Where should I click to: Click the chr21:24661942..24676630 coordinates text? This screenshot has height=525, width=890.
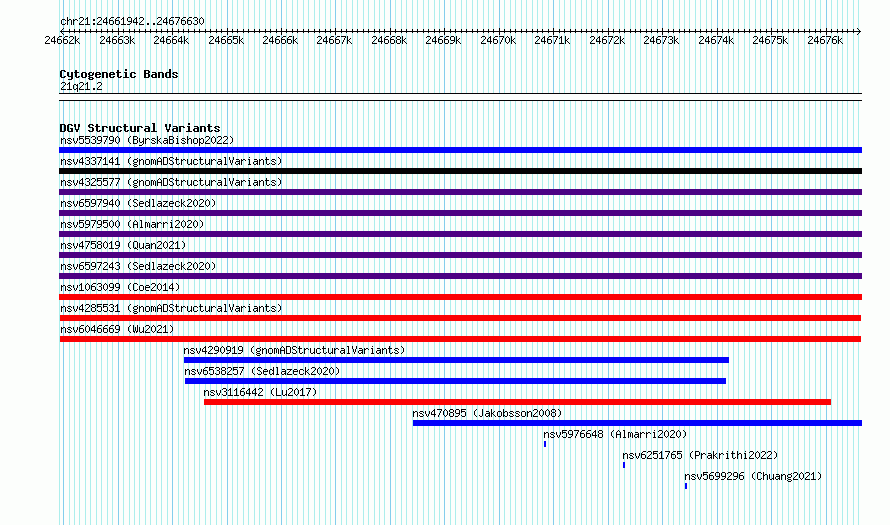coord(132,21)
